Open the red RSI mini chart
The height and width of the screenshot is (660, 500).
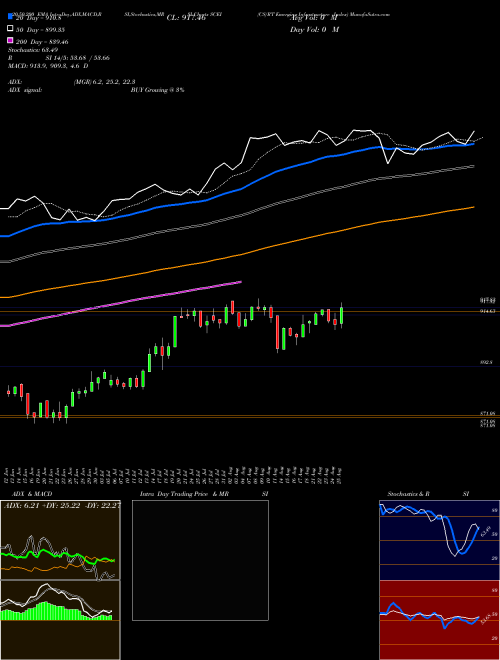click(x=439, y=620)
